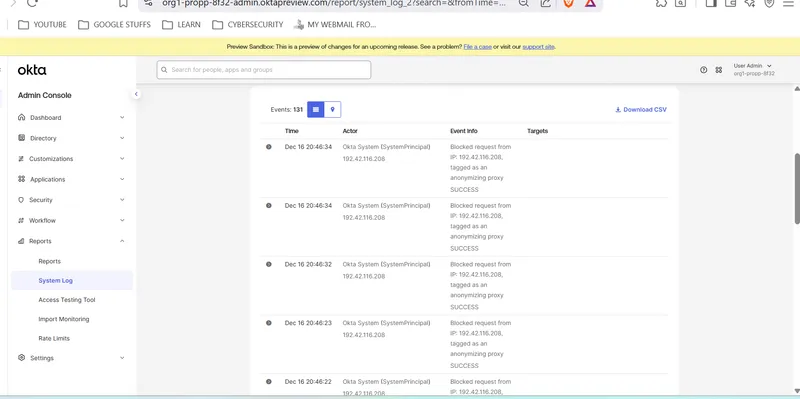Viewport: 800px width, 399px height.
Task: Click the Applications grid icon in sidebar
Action: click(21, 179)
